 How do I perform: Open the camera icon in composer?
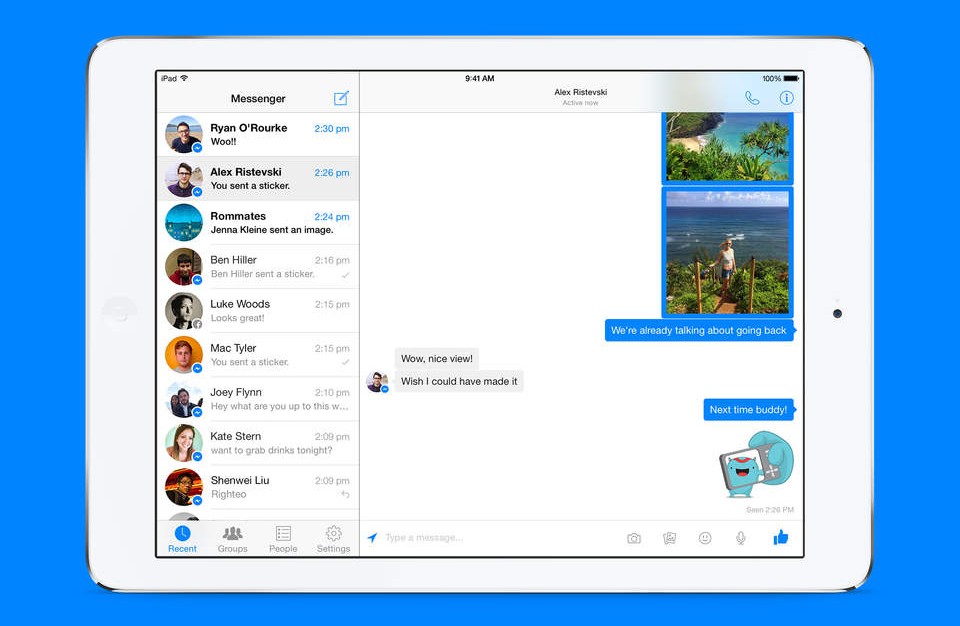(x=634, y=538)
